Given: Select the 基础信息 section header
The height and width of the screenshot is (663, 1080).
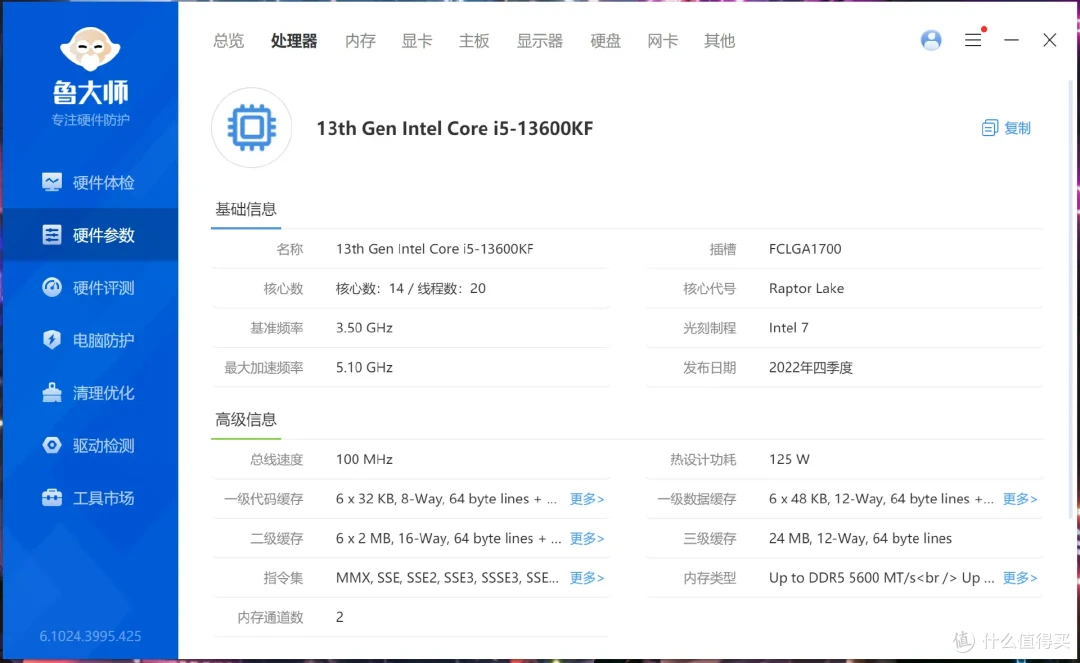Looking at the screenshot, I should point(246,209).
